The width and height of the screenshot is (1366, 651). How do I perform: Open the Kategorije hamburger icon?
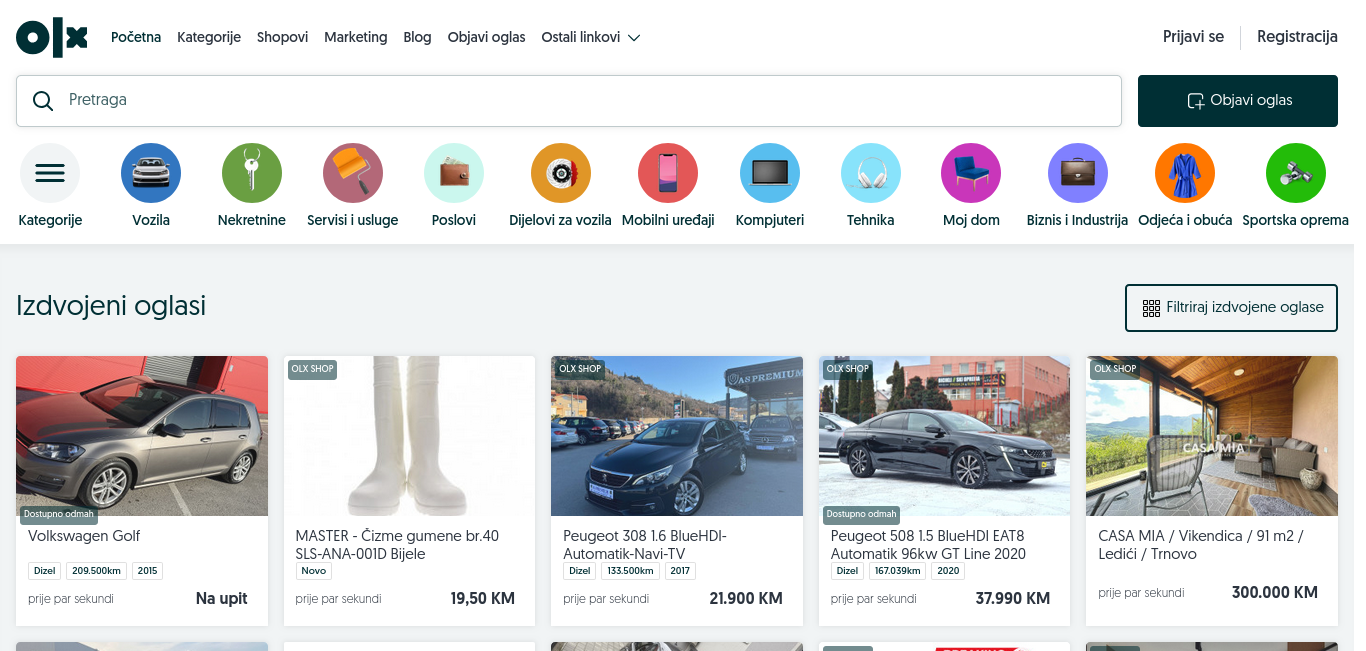click(x=50, y=173)
